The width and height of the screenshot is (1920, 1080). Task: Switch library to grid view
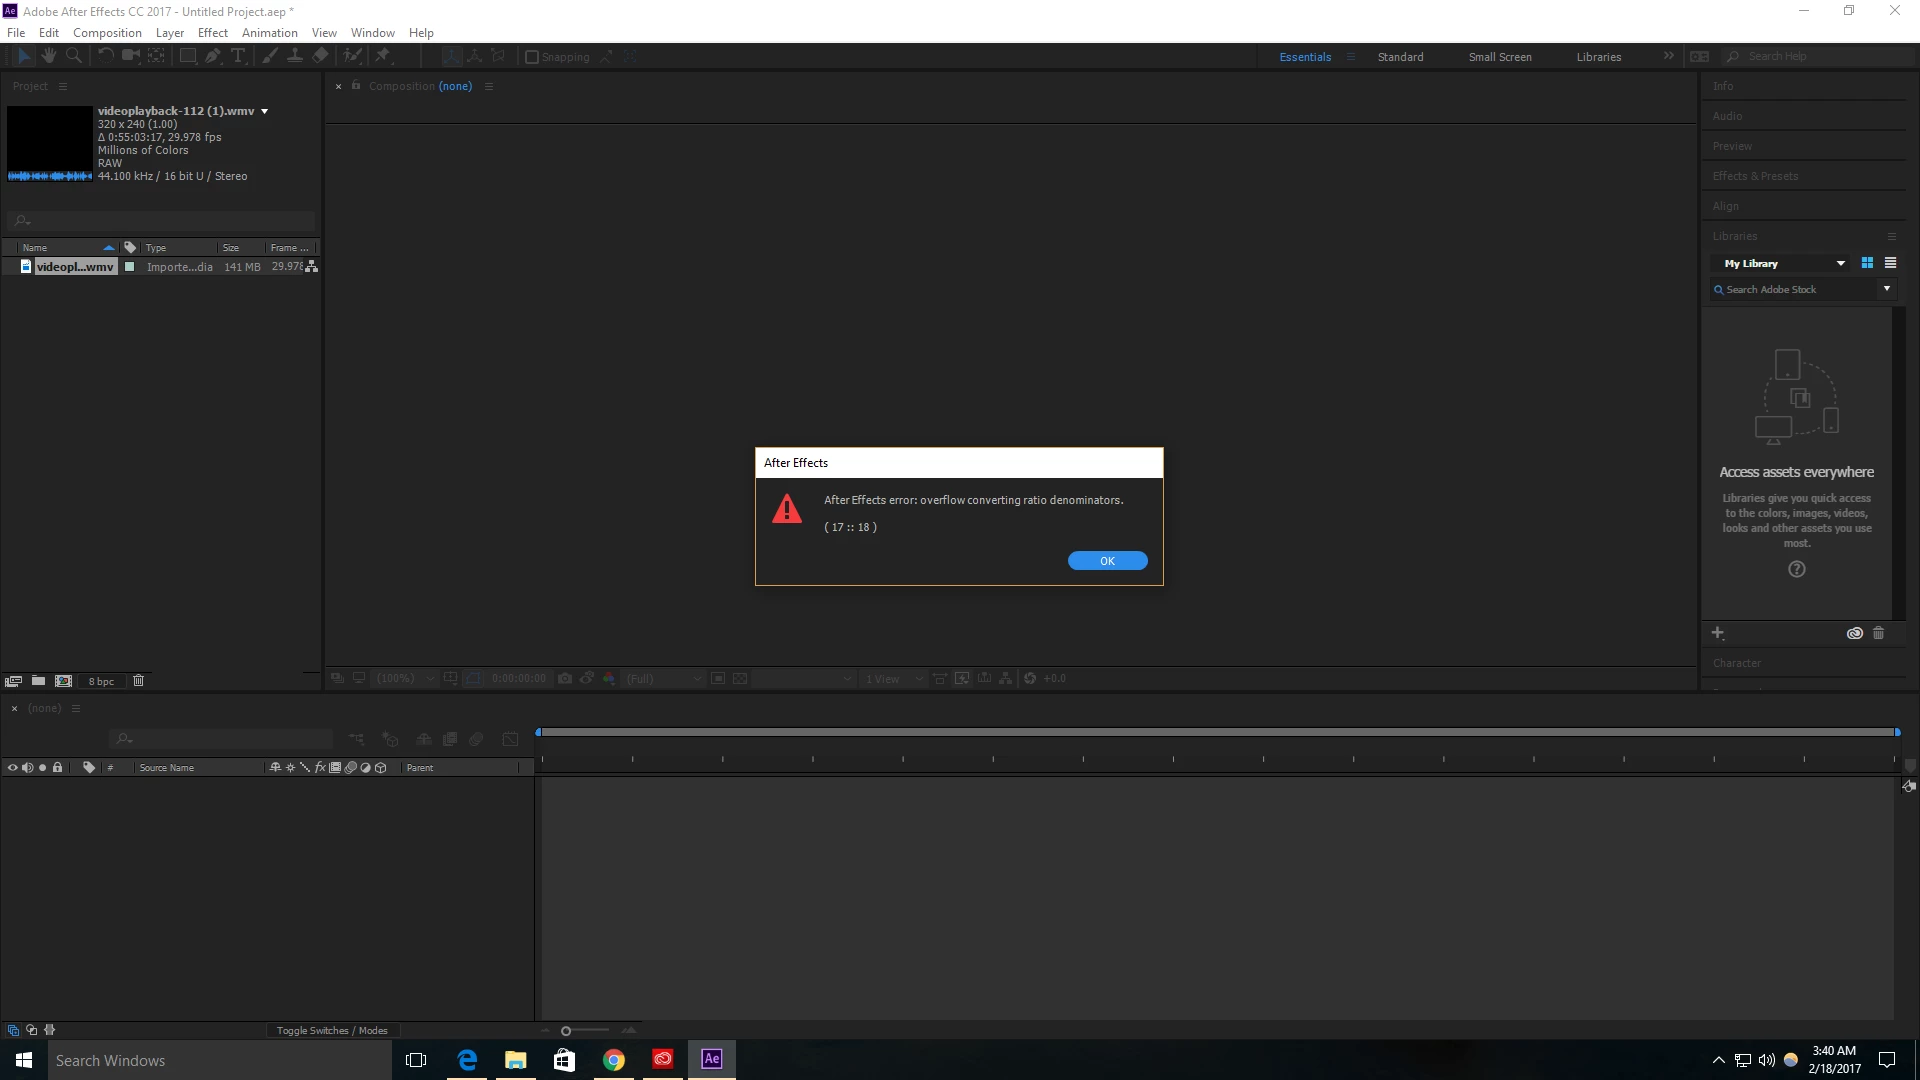[x=1867, y=263]
